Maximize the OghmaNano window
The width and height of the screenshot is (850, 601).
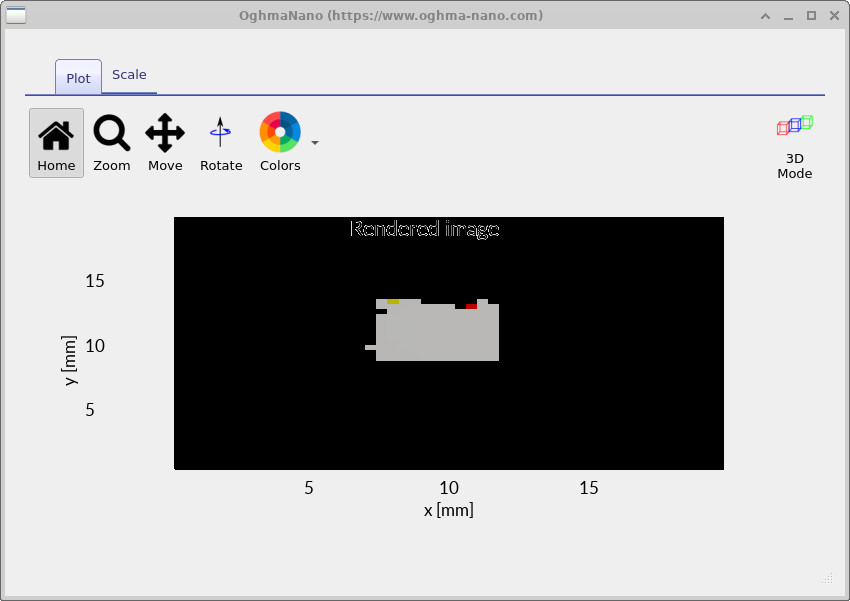[811, 15]
